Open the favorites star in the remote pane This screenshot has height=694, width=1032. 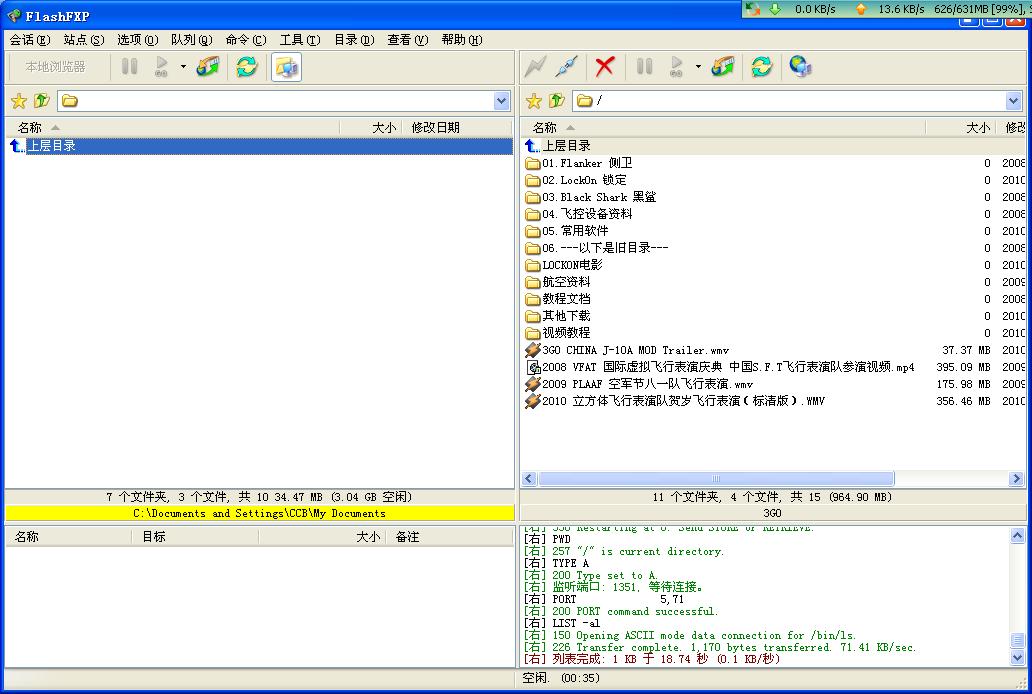coord(534,101)
